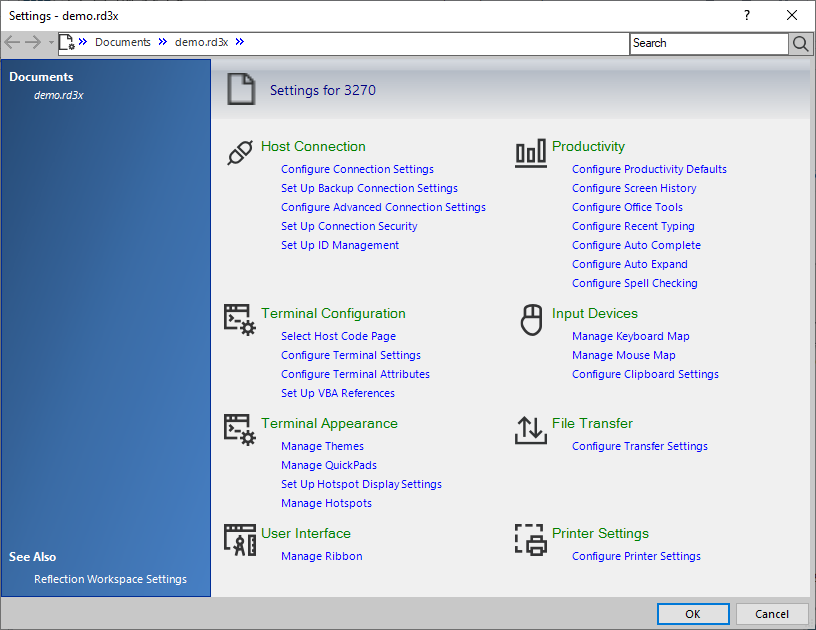
Task: Open Manage Themes
Action: 322,446
